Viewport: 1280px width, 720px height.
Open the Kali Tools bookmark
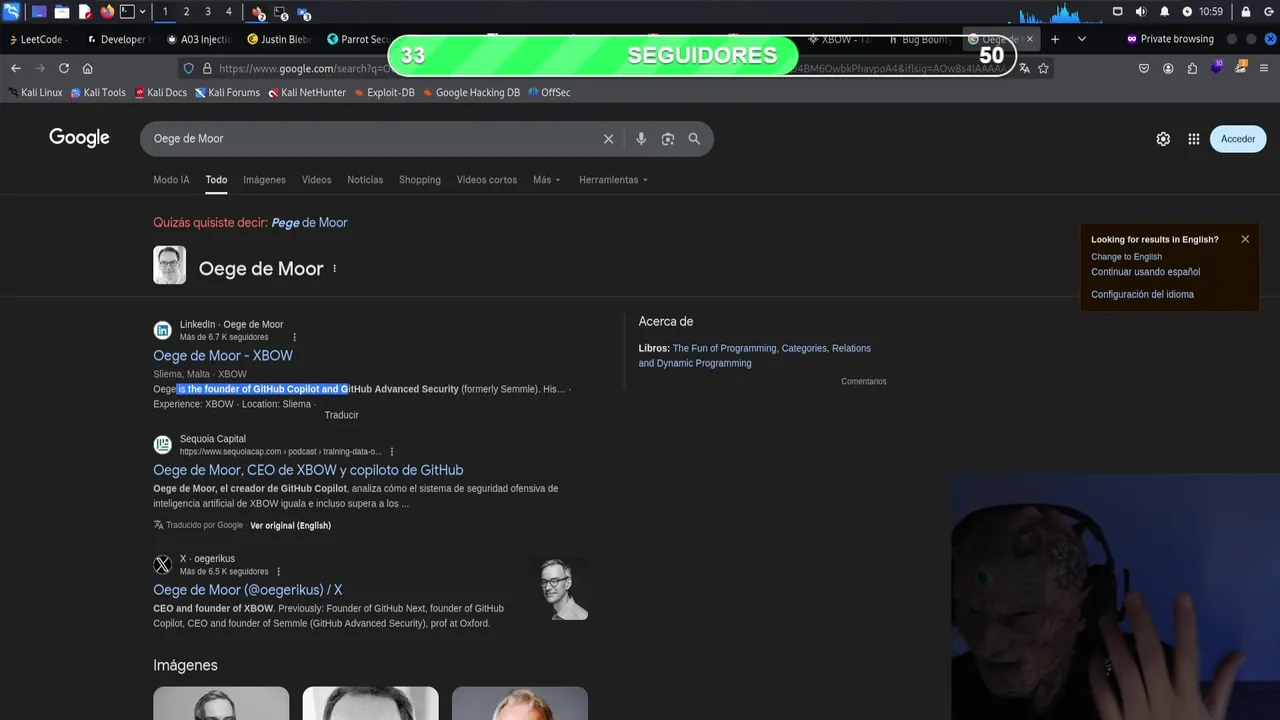tap(98, 92)
